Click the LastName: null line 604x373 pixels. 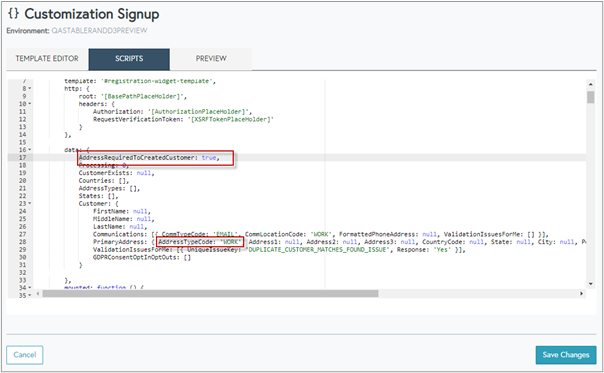tap(120, 227)
